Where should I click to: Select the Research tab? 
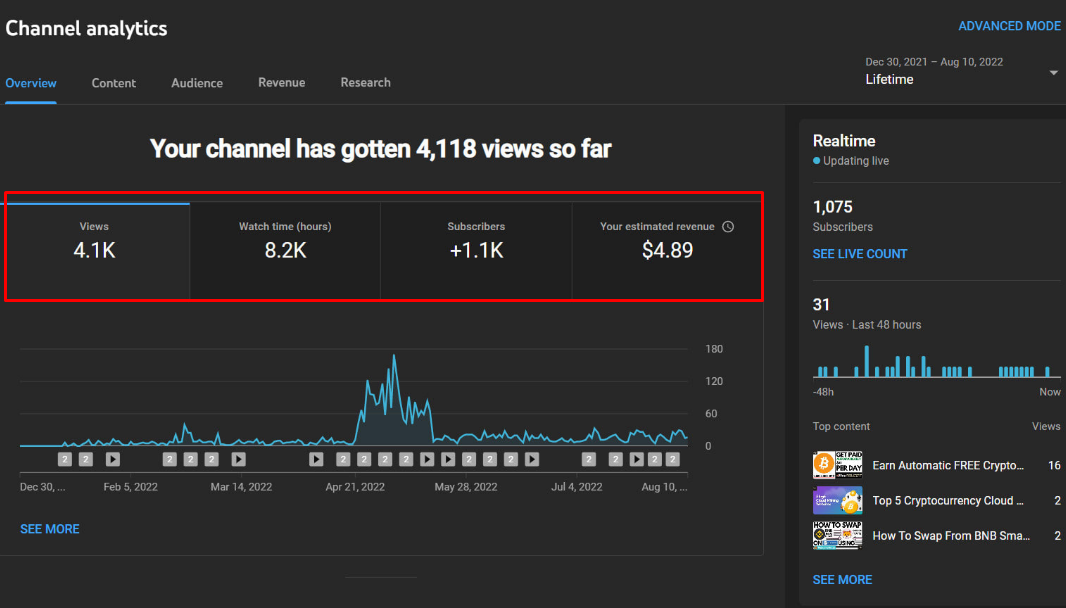pyautogui.click(x=365, y=83)
